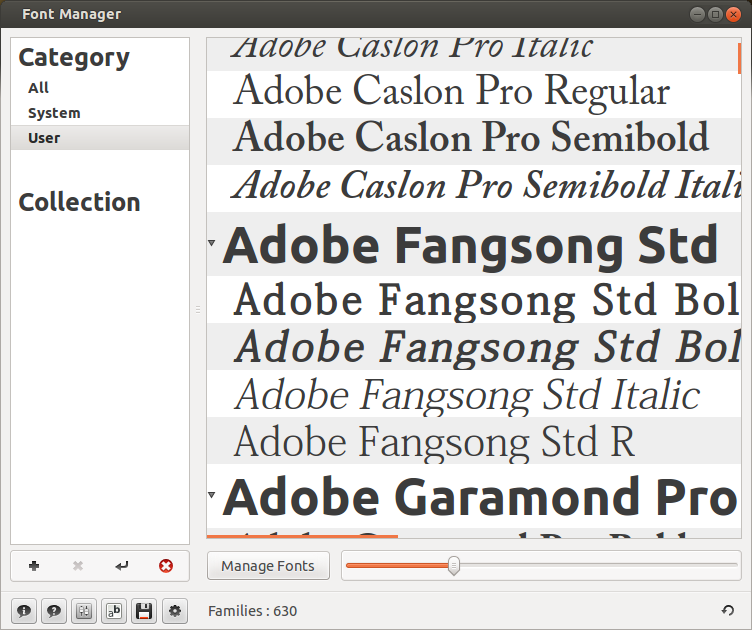Viewport: 752px width, 630px height.
Task: Click the orange vertical scrollbar in font list
Action: point(740,57)
